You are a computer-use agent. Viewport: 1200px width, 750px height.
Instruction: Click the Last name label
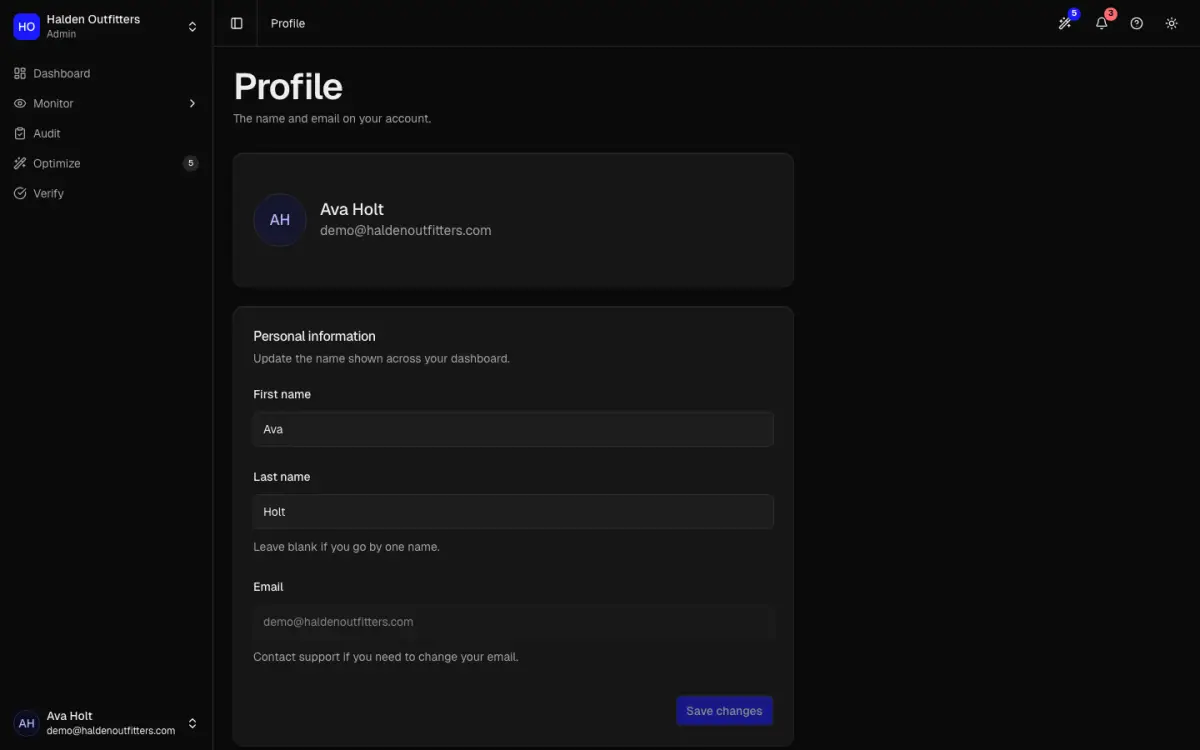pyautogui.click(x=282, y=477)
